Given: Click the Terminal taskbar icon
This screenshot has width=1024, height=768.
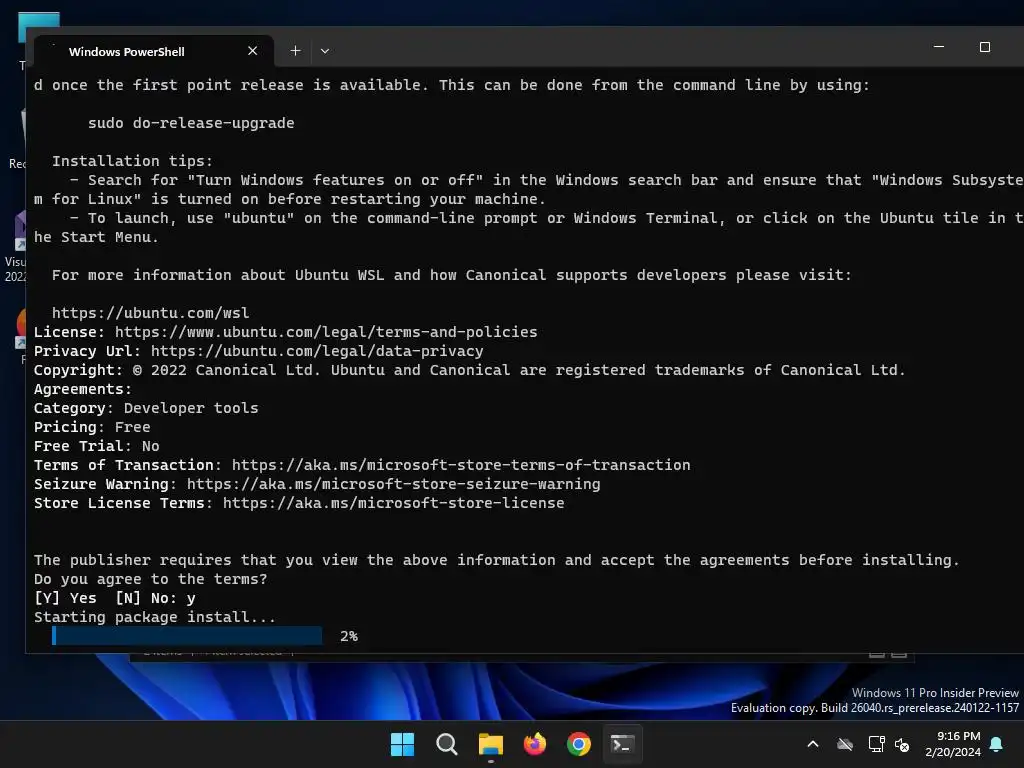Looking at the screenshot, I should [x=622, y=744].
